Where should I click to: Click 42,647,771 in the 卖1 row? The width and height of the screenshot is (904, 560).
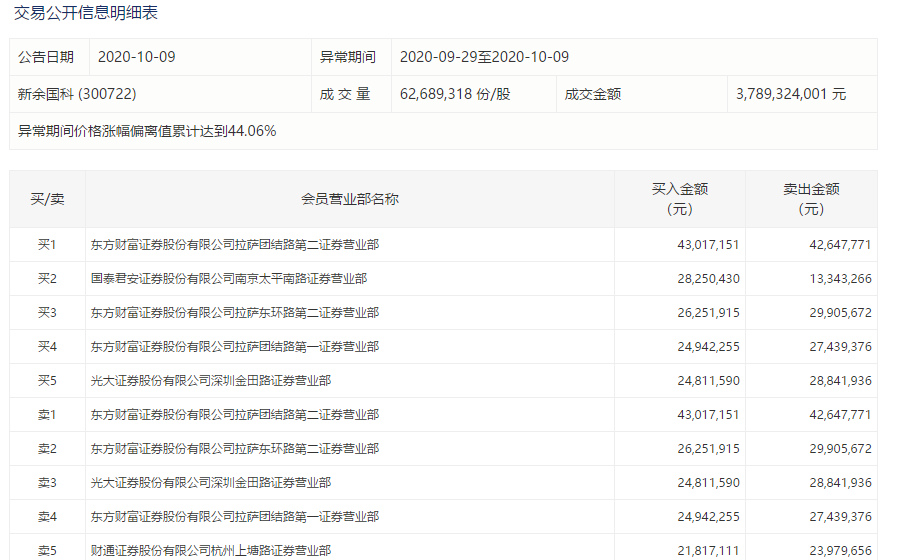point(840,415)
